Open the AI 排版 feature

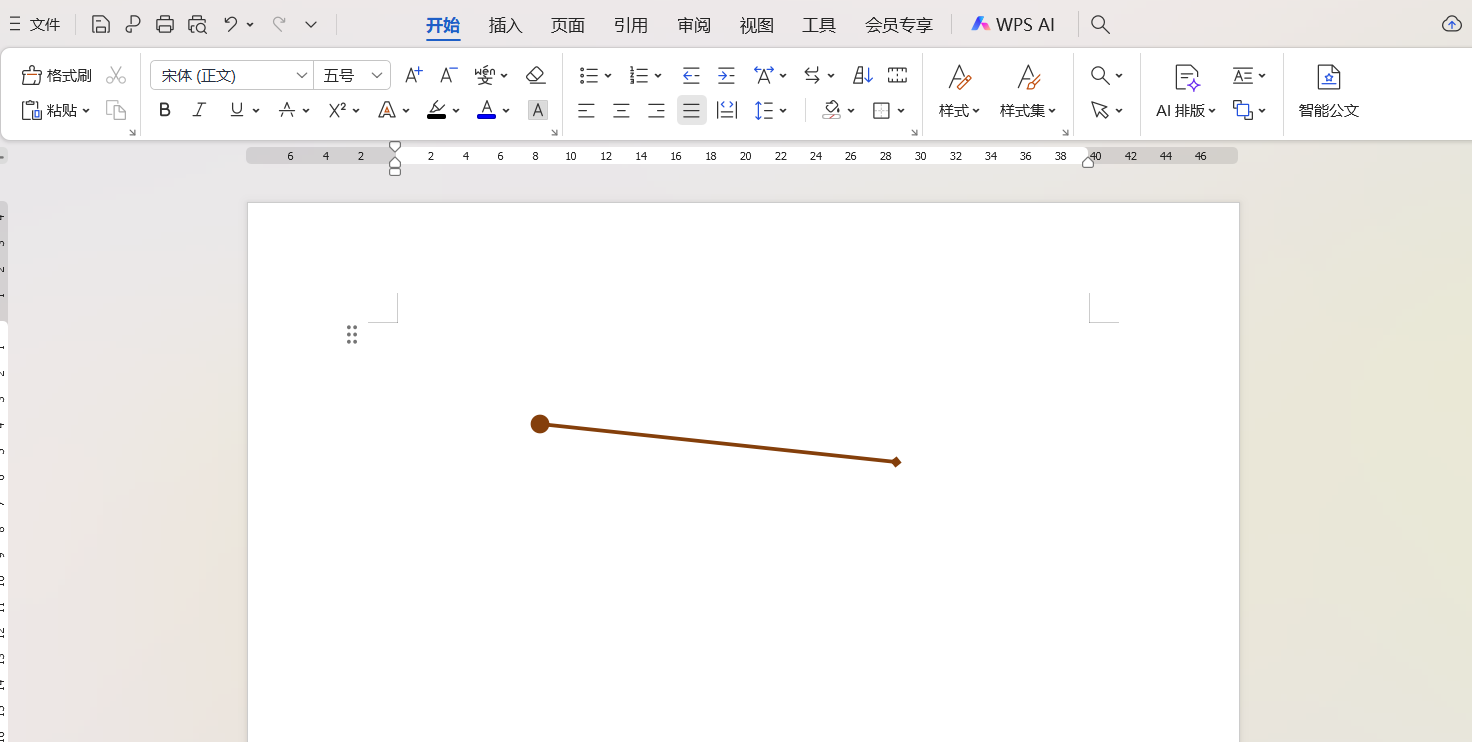pos(1184,91)
